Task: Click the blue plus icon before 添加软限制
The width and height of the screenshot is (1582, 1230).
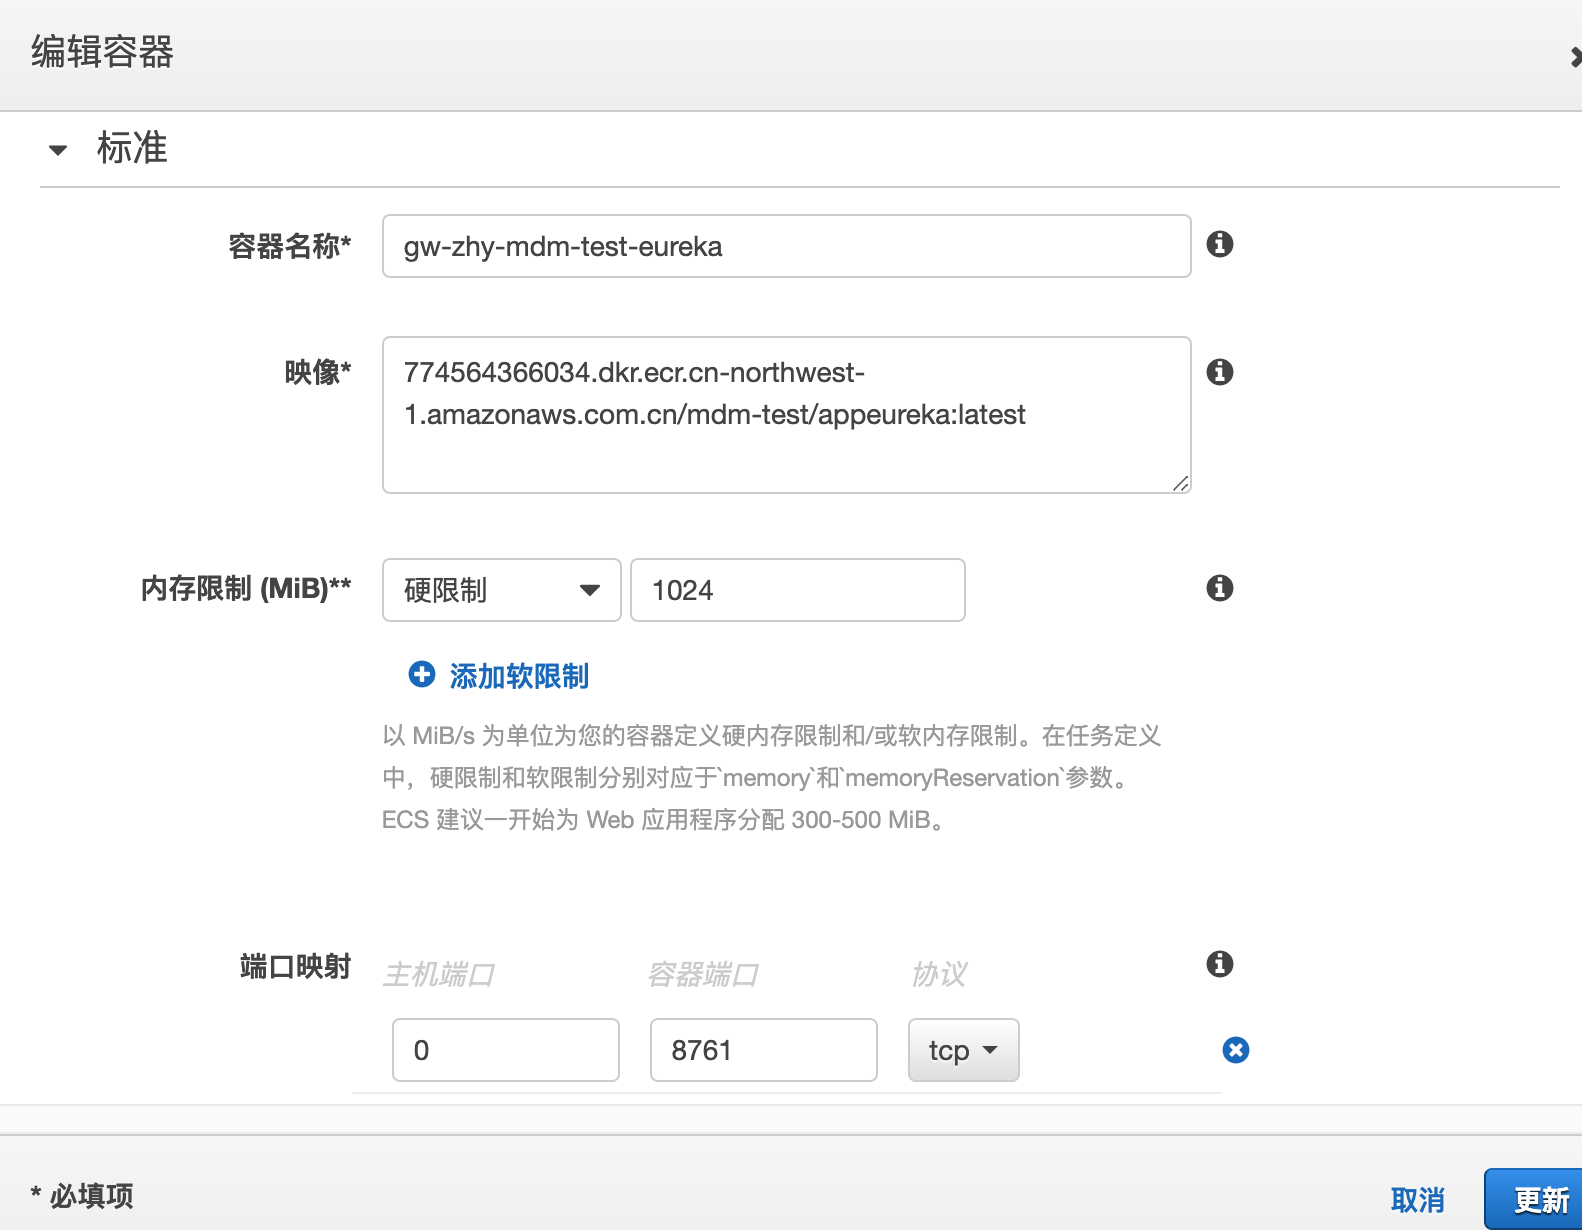Action: 422,675
